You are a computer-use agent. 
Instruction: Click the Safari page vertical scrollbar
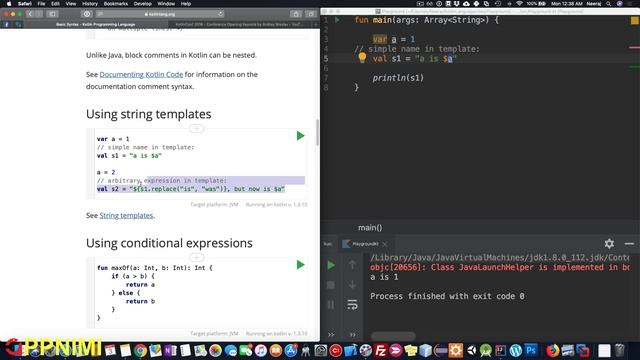point(317,133)
